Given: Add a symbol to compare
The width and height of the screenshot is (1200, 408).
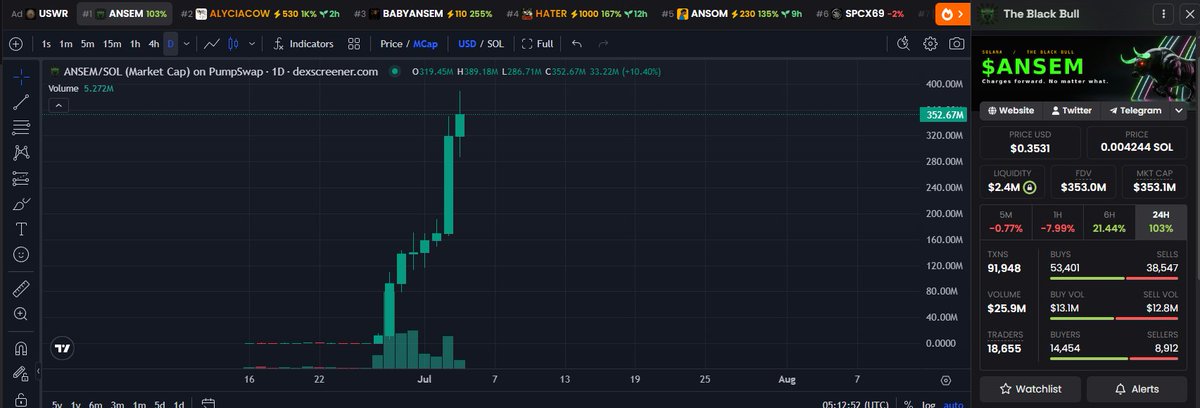Looking at the screenshot, I should pos(16,44).
